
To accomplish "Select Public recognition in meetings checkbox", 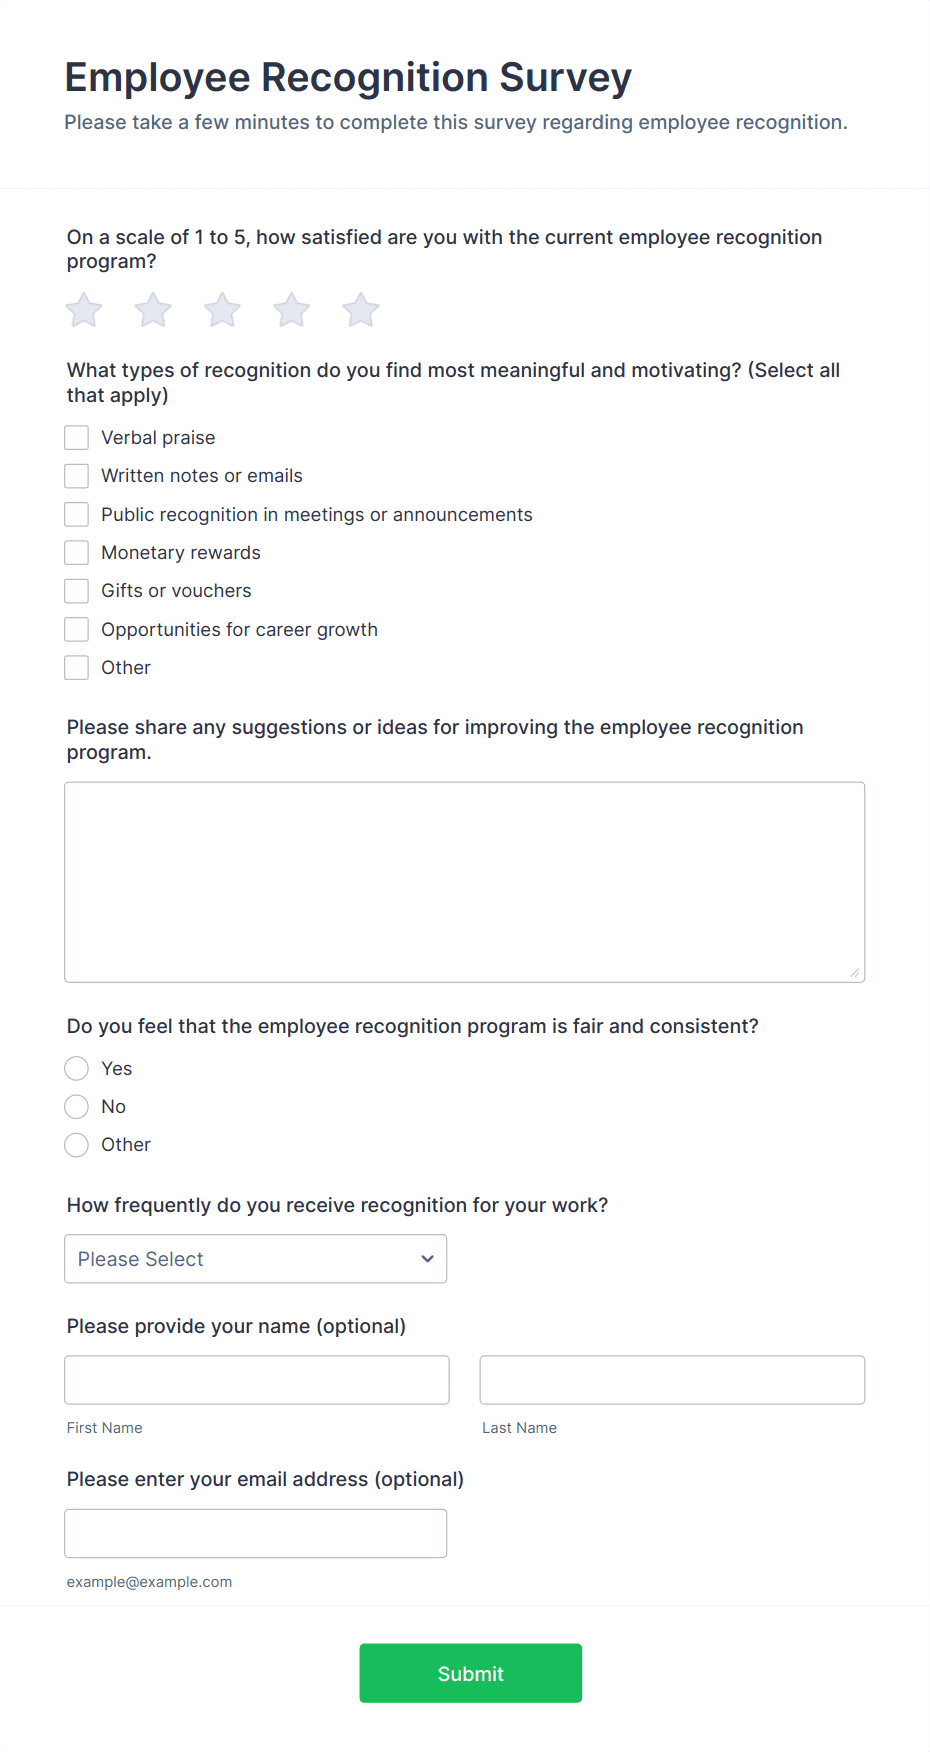I will click(x=77, y=514).
